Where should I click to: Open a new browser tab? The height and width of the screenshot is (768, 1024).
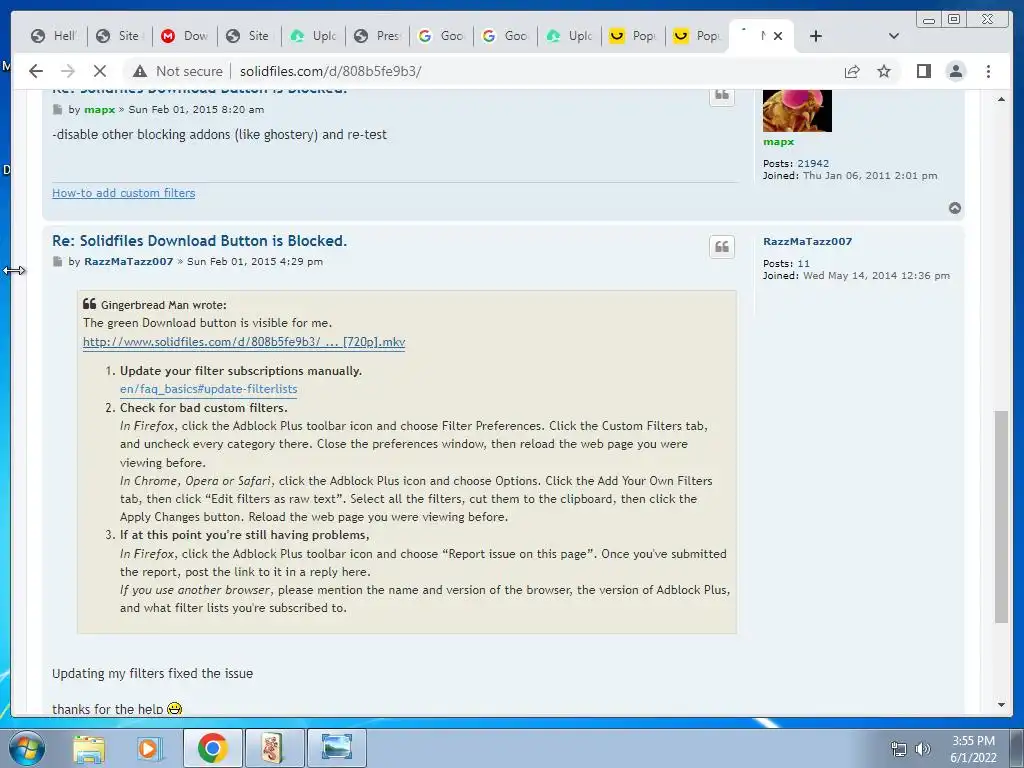click(815, 36)
